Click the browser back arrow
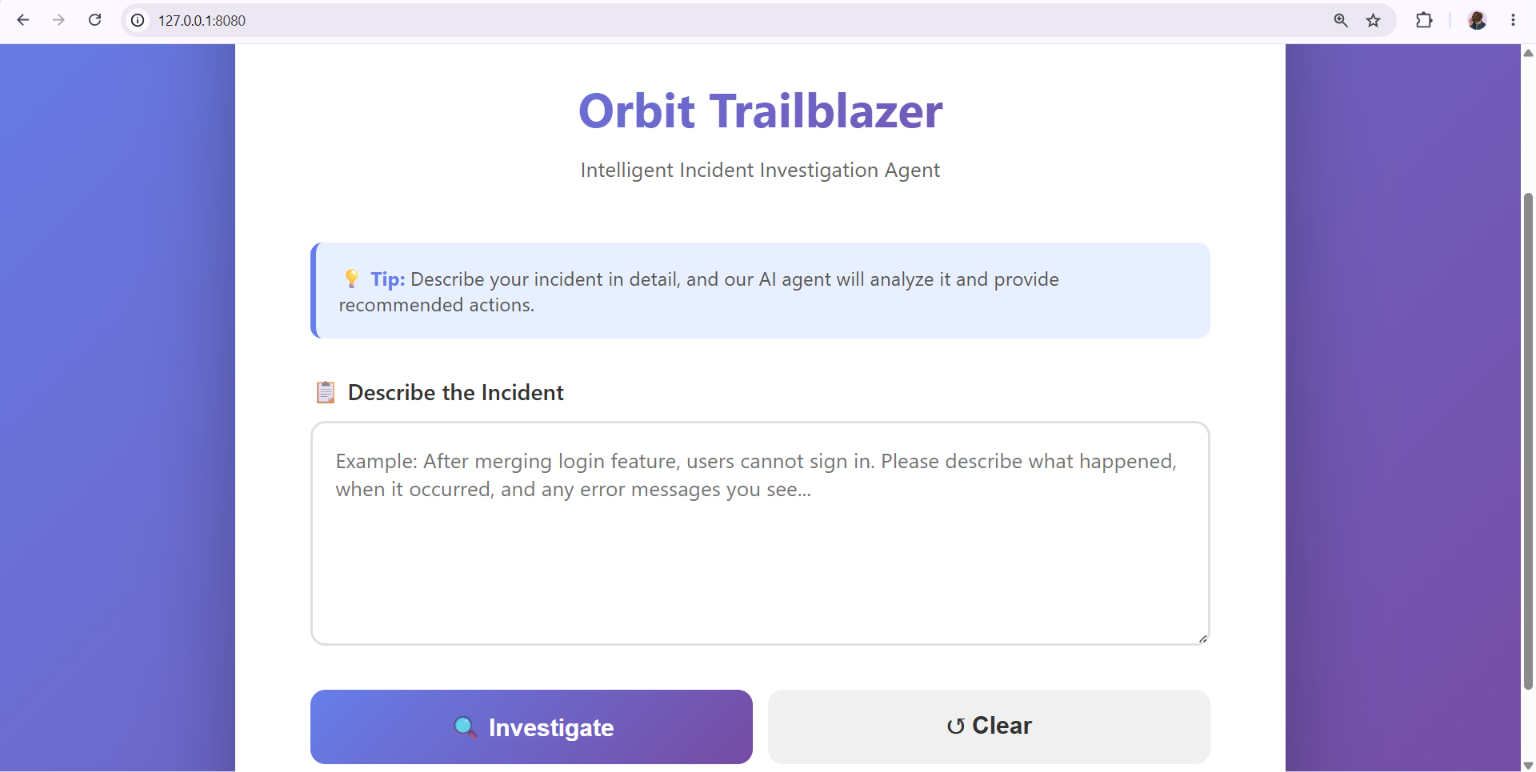 tap(23, 20)
